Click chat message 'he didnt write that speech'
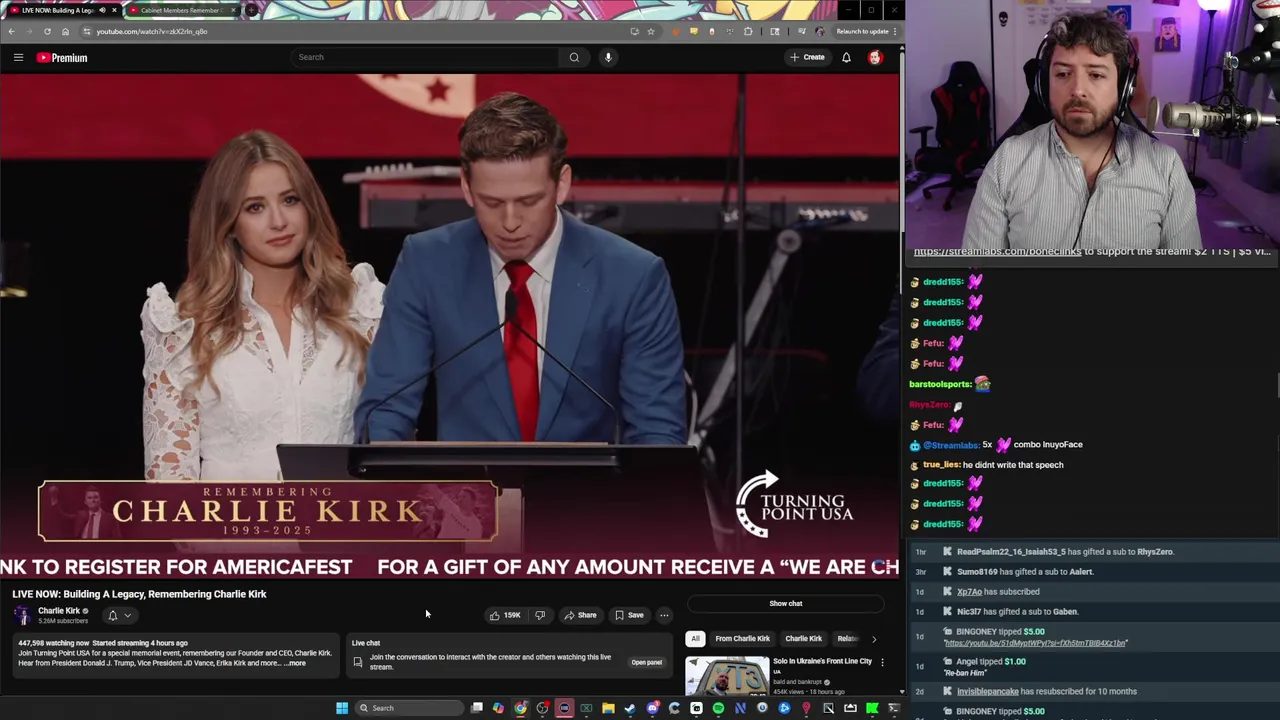Screen dimensions: 1280x720 (x=1013, y=465)
